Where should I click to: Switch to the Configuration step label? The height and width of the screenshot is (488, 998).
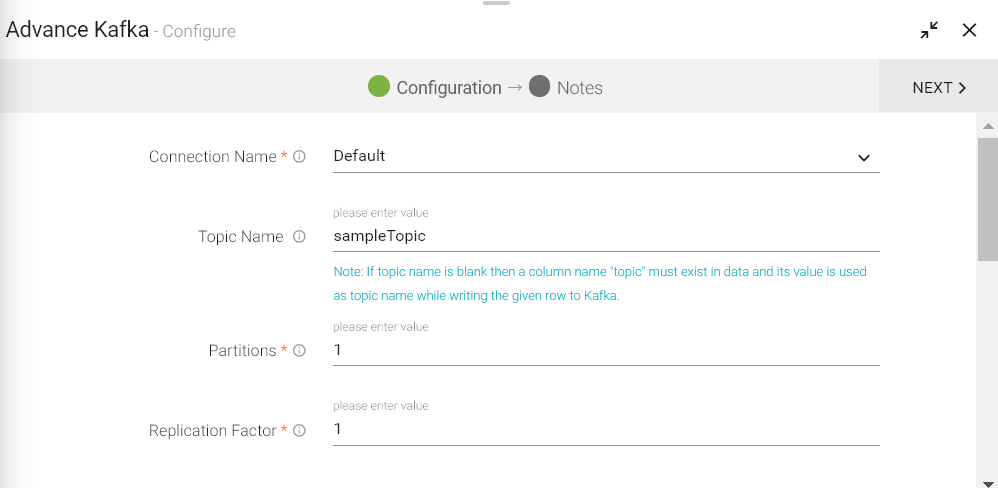[x=448, y=88]
